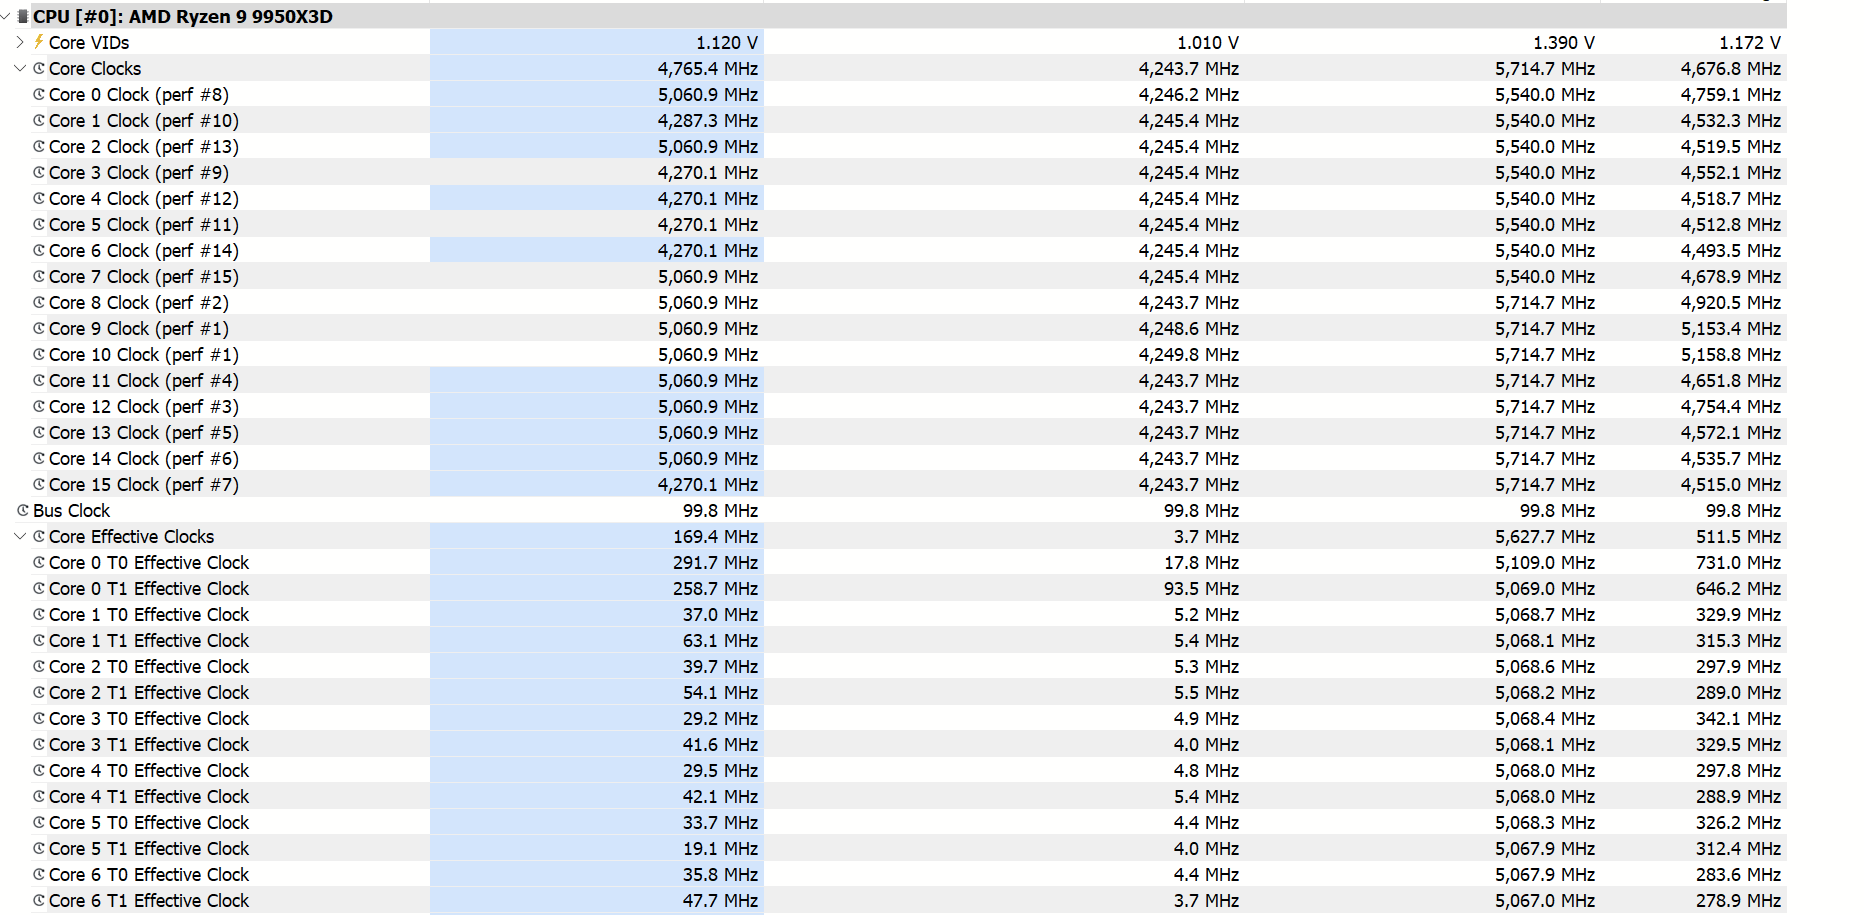Click the 5,158.8 MHz average for Core 10 Clock
The width and height of the screenshot is (1864, 915).
[1730, 355]
